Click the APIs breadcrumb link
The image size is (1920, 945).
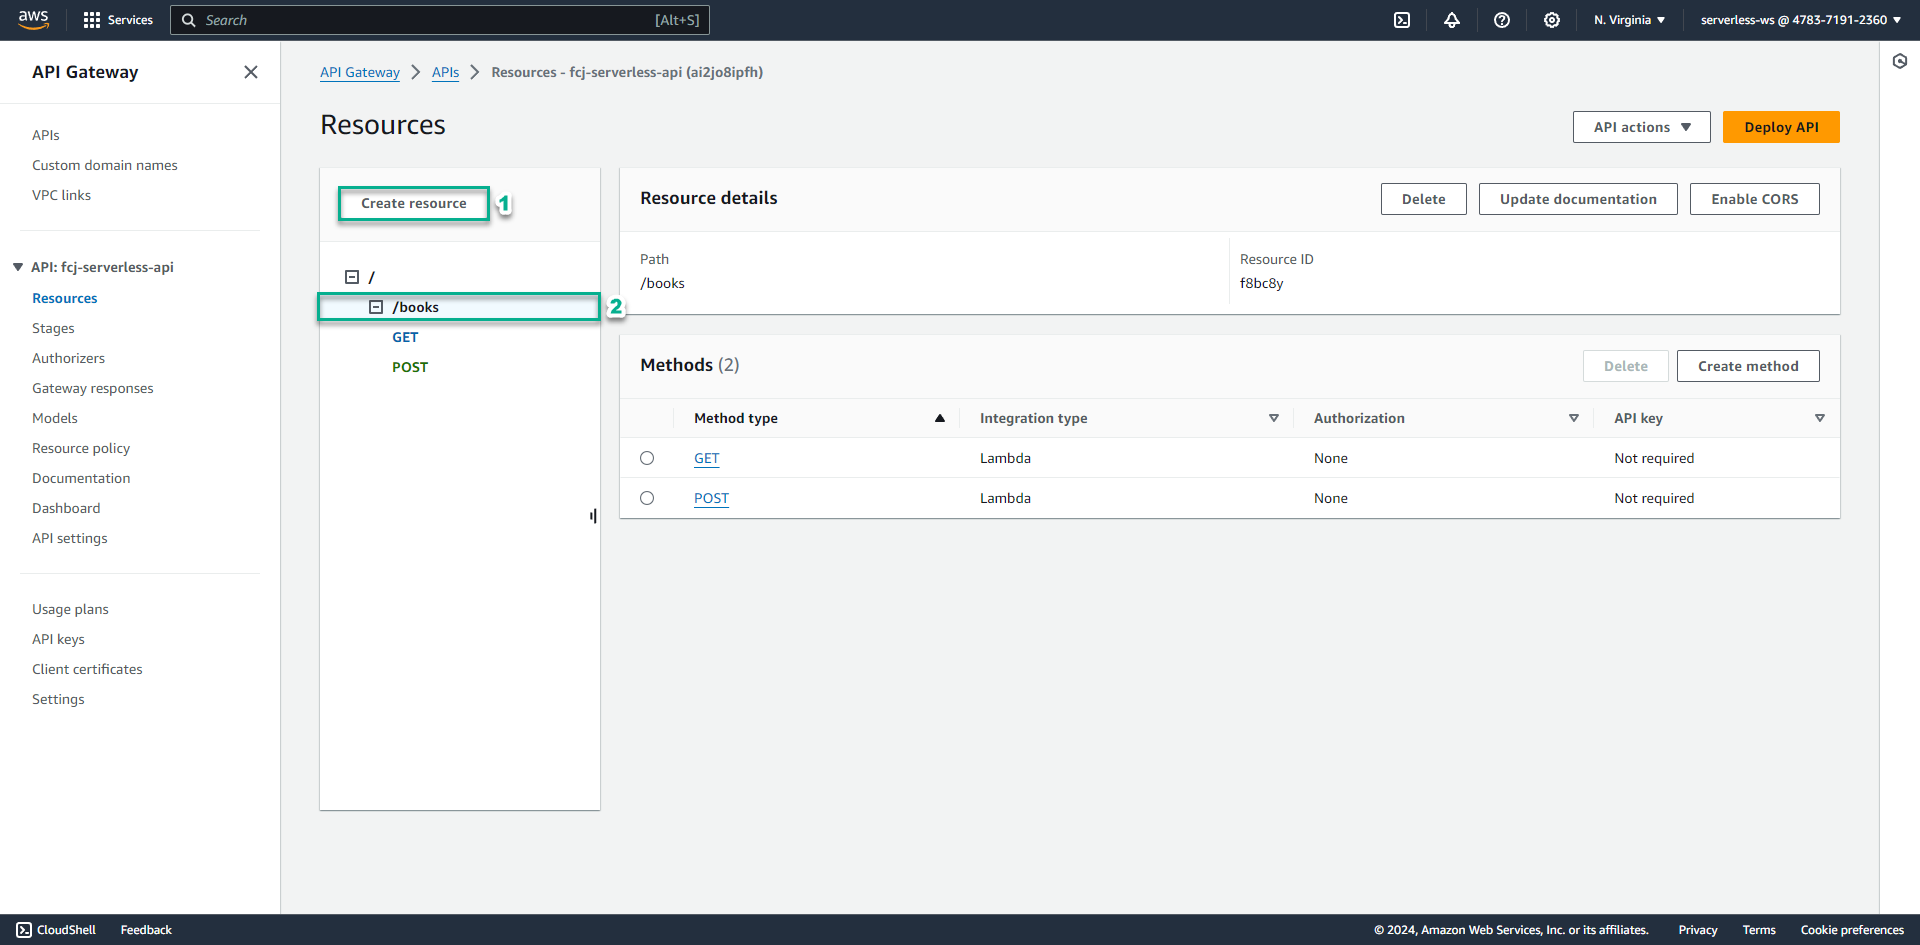pos(446,72)
